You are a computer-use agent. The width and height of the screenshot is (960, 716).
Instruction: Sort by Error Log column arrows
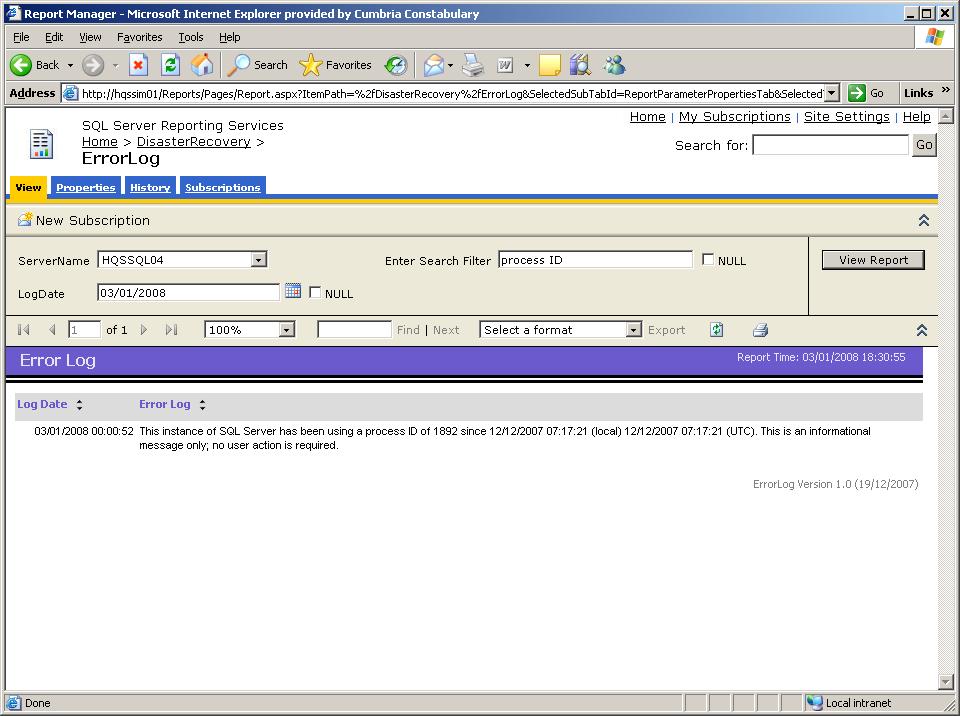tap(203, 404)
